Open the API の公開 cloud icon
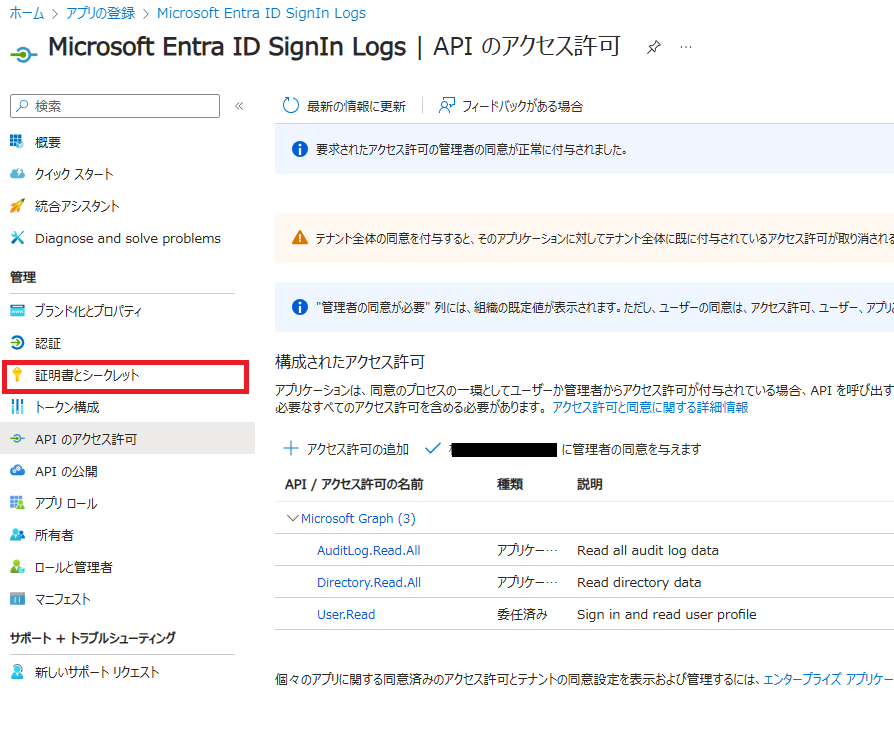Screen dimensions: 894x733 [x=17, y=470]
